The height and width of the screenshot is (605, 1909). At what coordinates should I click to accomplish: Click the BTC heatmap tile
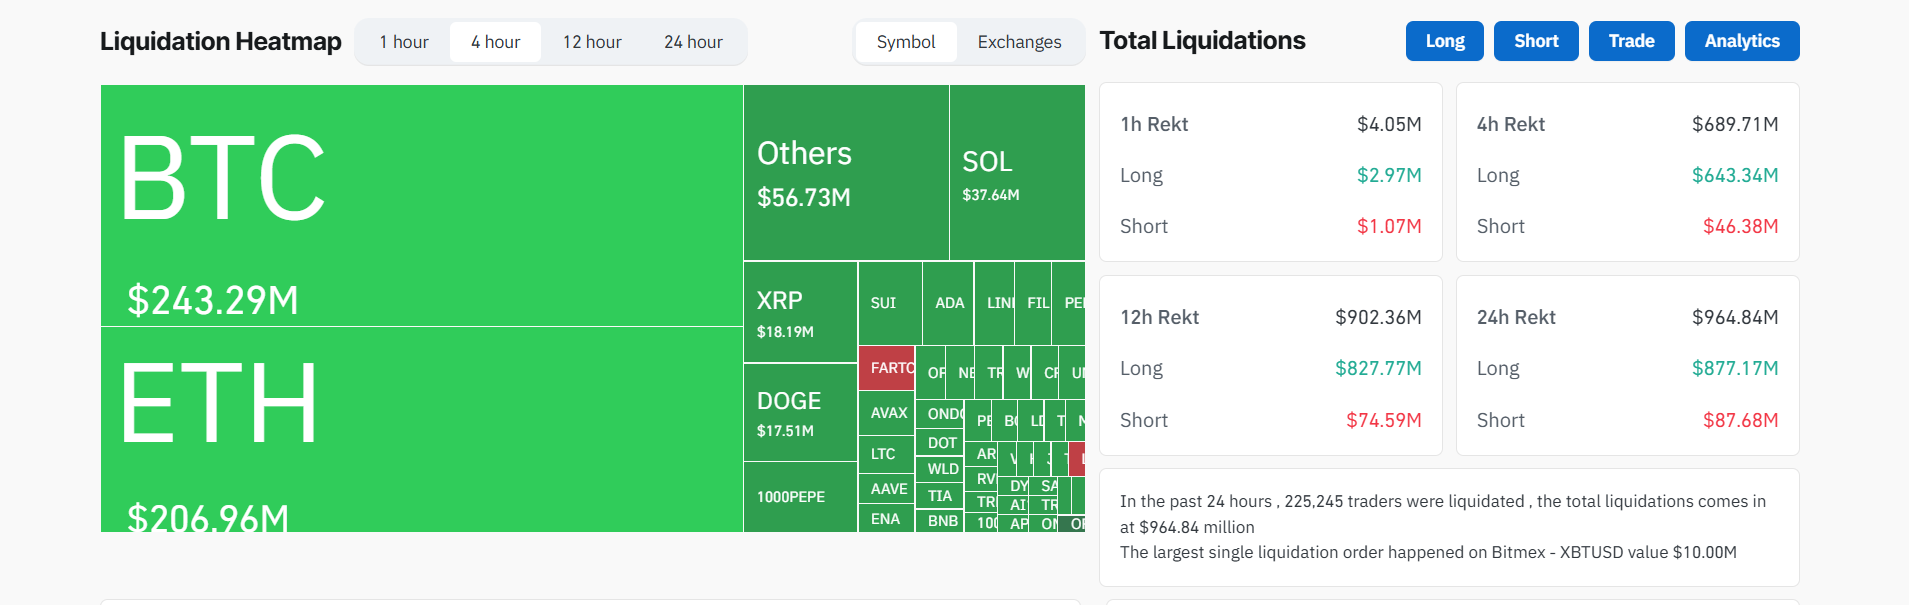click(x=421, y=205)
